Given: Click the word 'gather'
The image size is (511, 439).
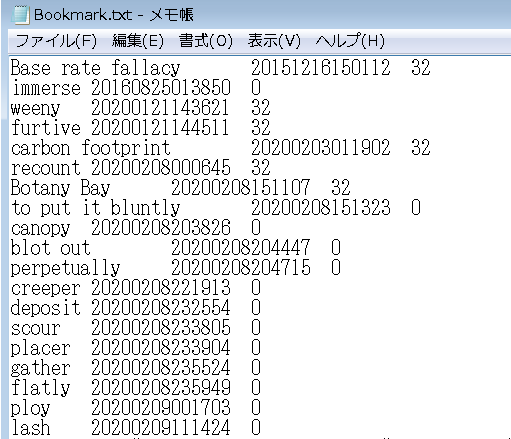Looking at the screenshot, I should 40,368.
